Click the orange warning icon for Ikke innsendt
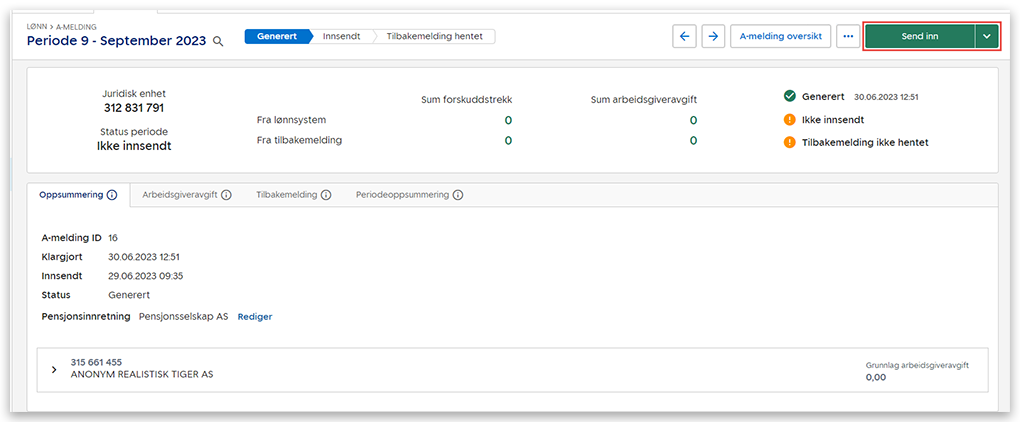This screenshot has height=422, width=1020. [x=790, y=120]
